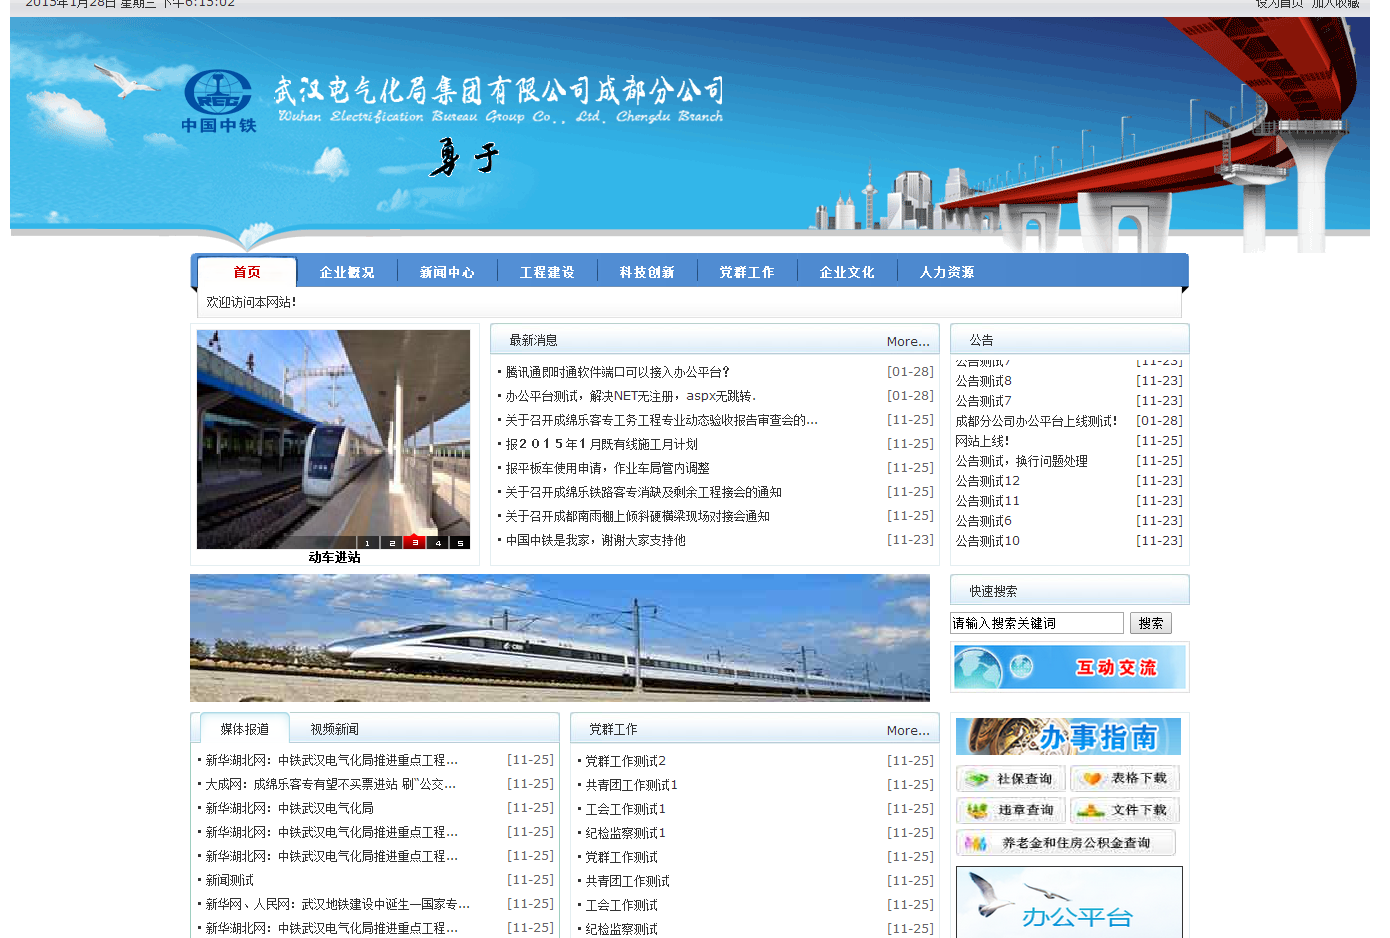Open the 人力资源 navigation item
This screenshot has width=1390, height=938.
pos(947,272)
